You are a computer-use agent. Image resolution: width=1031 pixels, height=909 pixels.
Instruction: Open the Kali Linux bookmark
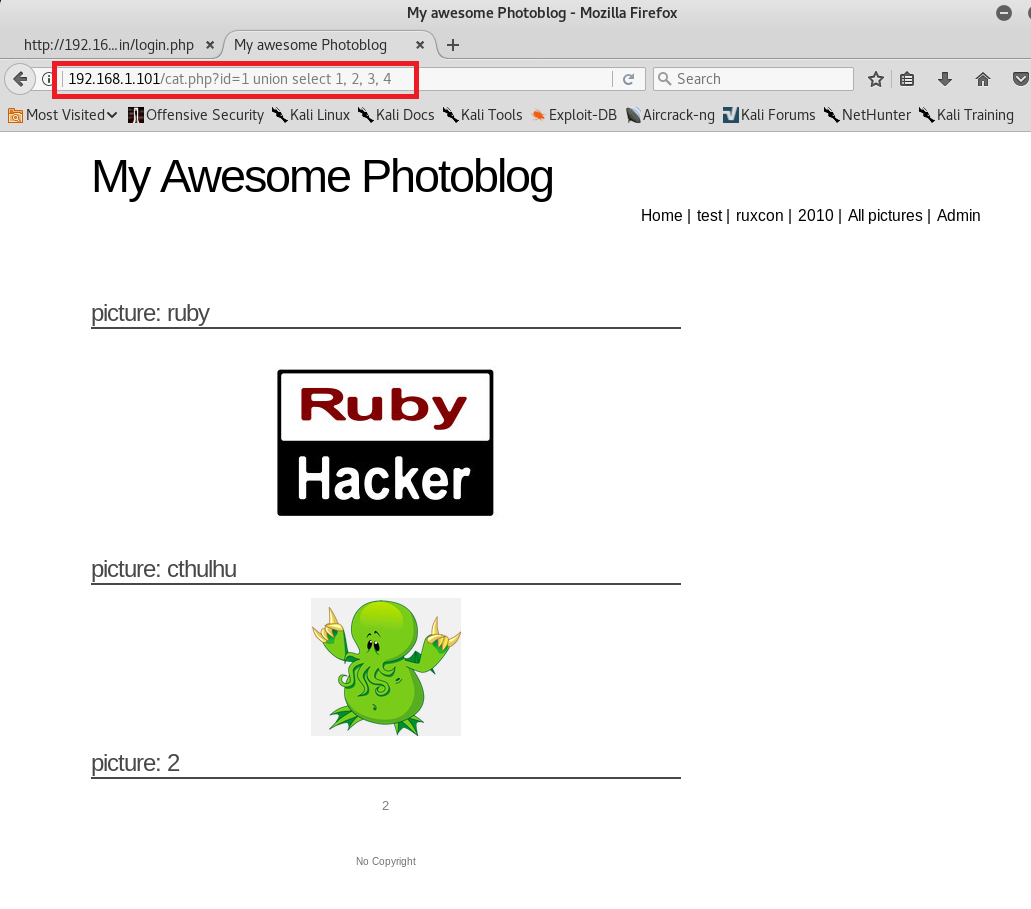(311, 115)
